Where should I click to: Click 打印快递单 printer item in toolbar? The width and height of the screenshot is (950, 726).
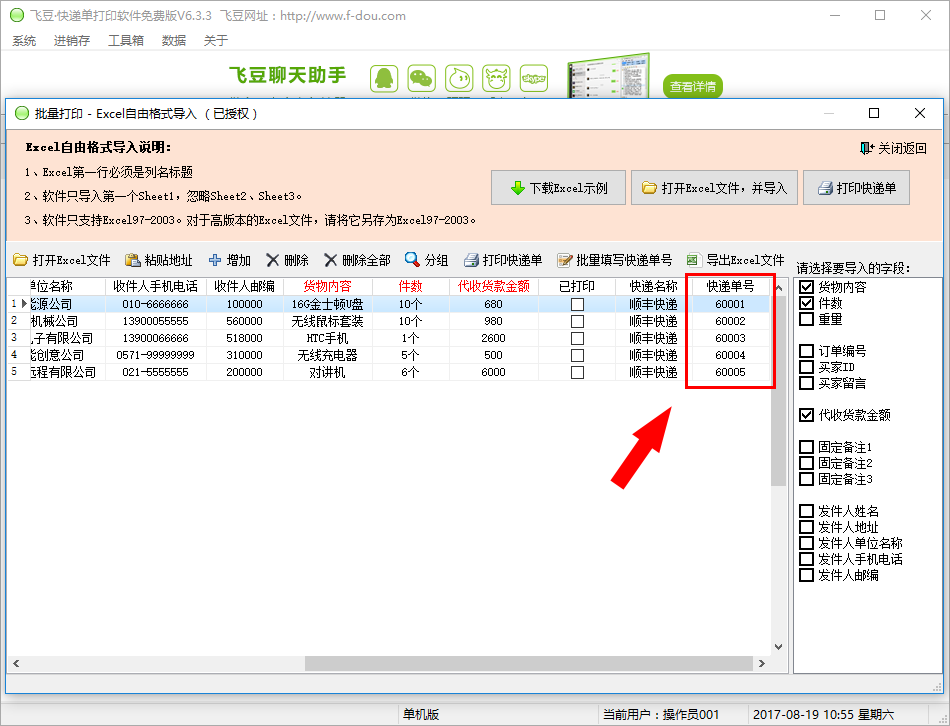tap(503, 260)
